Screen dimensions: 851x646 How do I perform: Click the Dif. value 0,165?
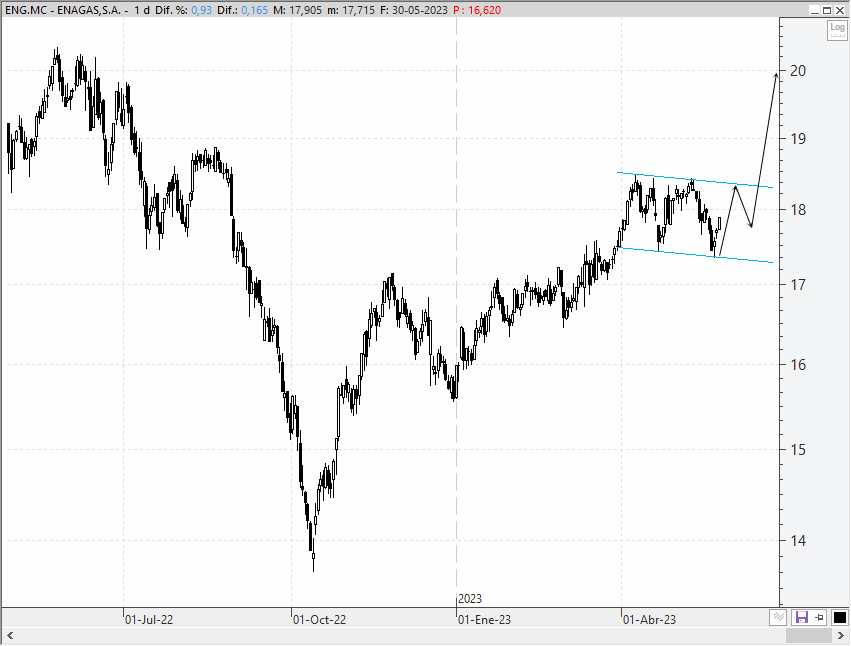point(255,10)
